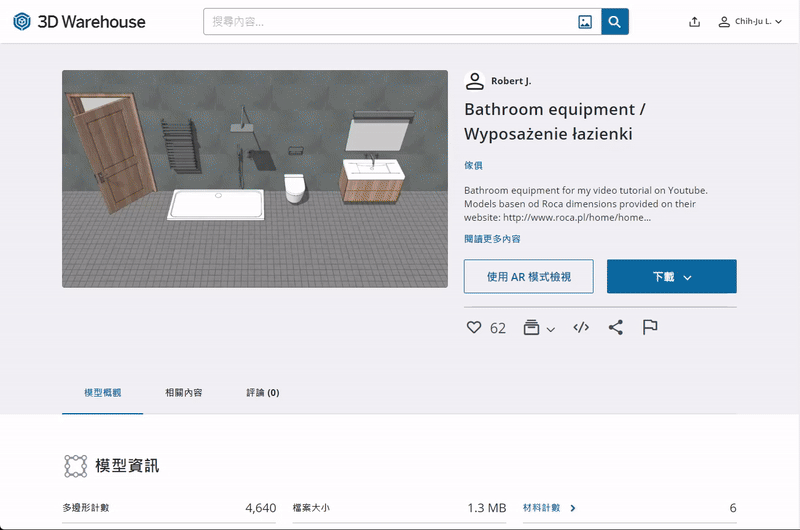Click the user profile icon in header

click(723, 22)
